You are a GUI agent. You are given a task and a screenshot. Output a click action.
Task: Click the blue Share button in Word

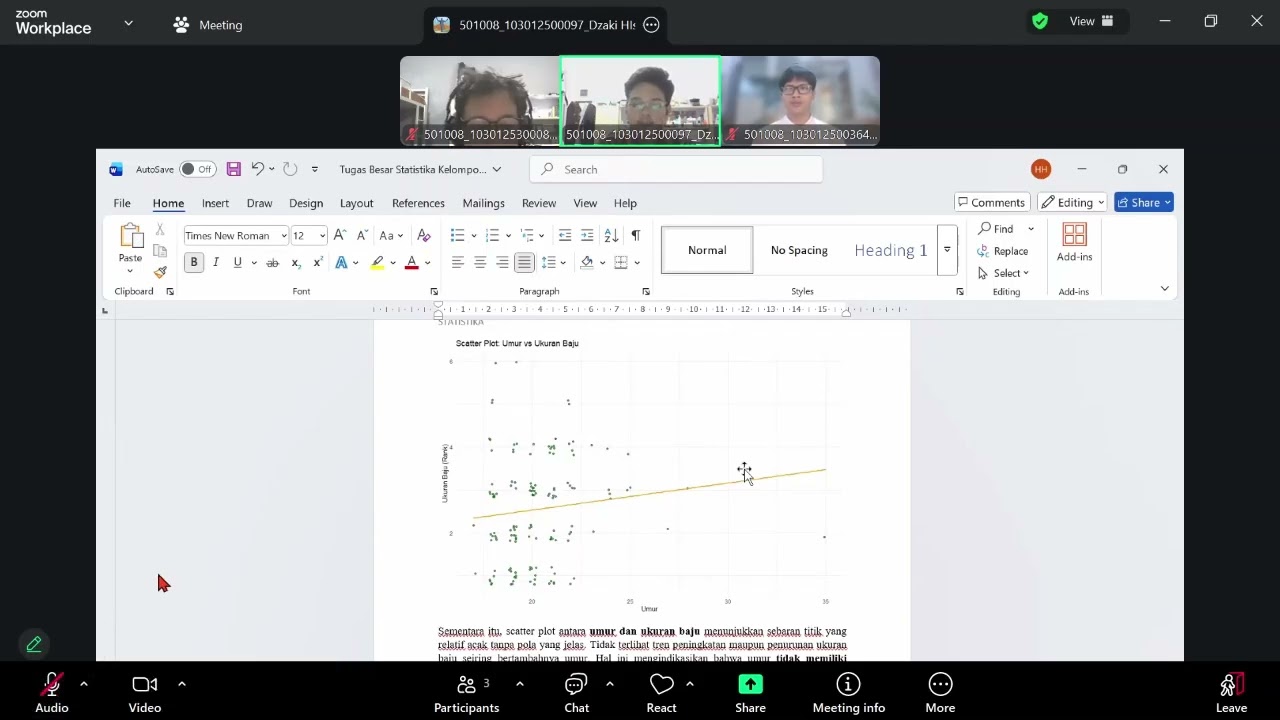pos(1143,202)
